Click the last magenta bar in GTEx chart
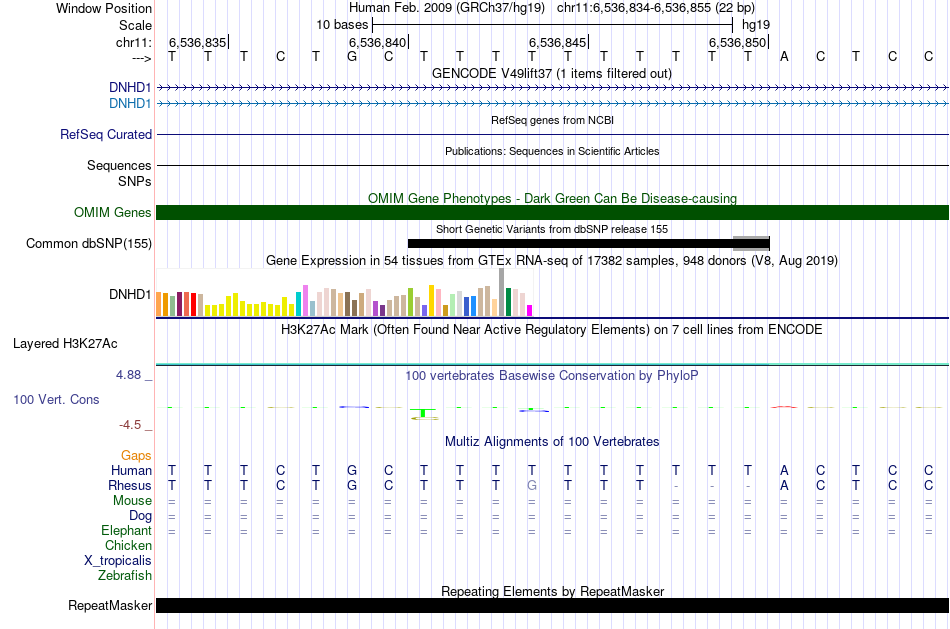The height and width of the screenshot is (629, 950). point(529,310)
